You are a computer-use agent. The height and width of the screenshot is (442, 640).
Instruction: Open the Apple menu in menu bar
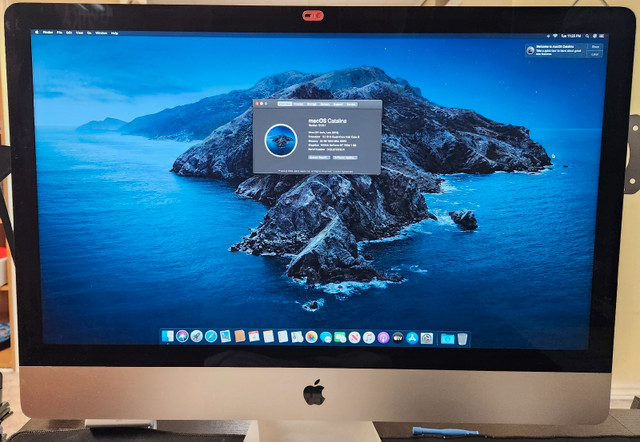pos(36,33)
